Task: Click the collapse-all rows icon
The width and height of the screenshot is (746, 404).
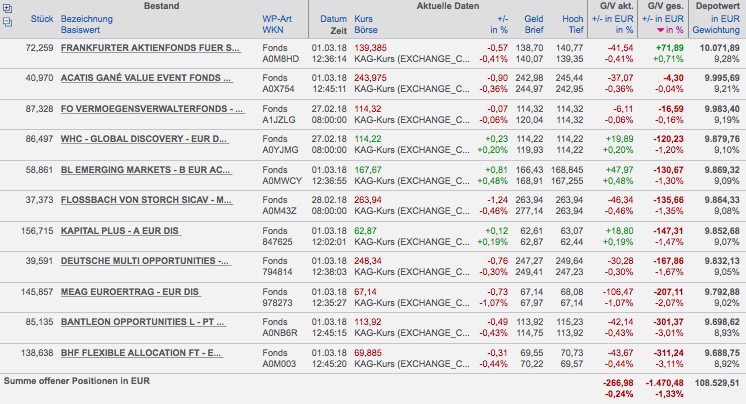Action: coord(8,20)
